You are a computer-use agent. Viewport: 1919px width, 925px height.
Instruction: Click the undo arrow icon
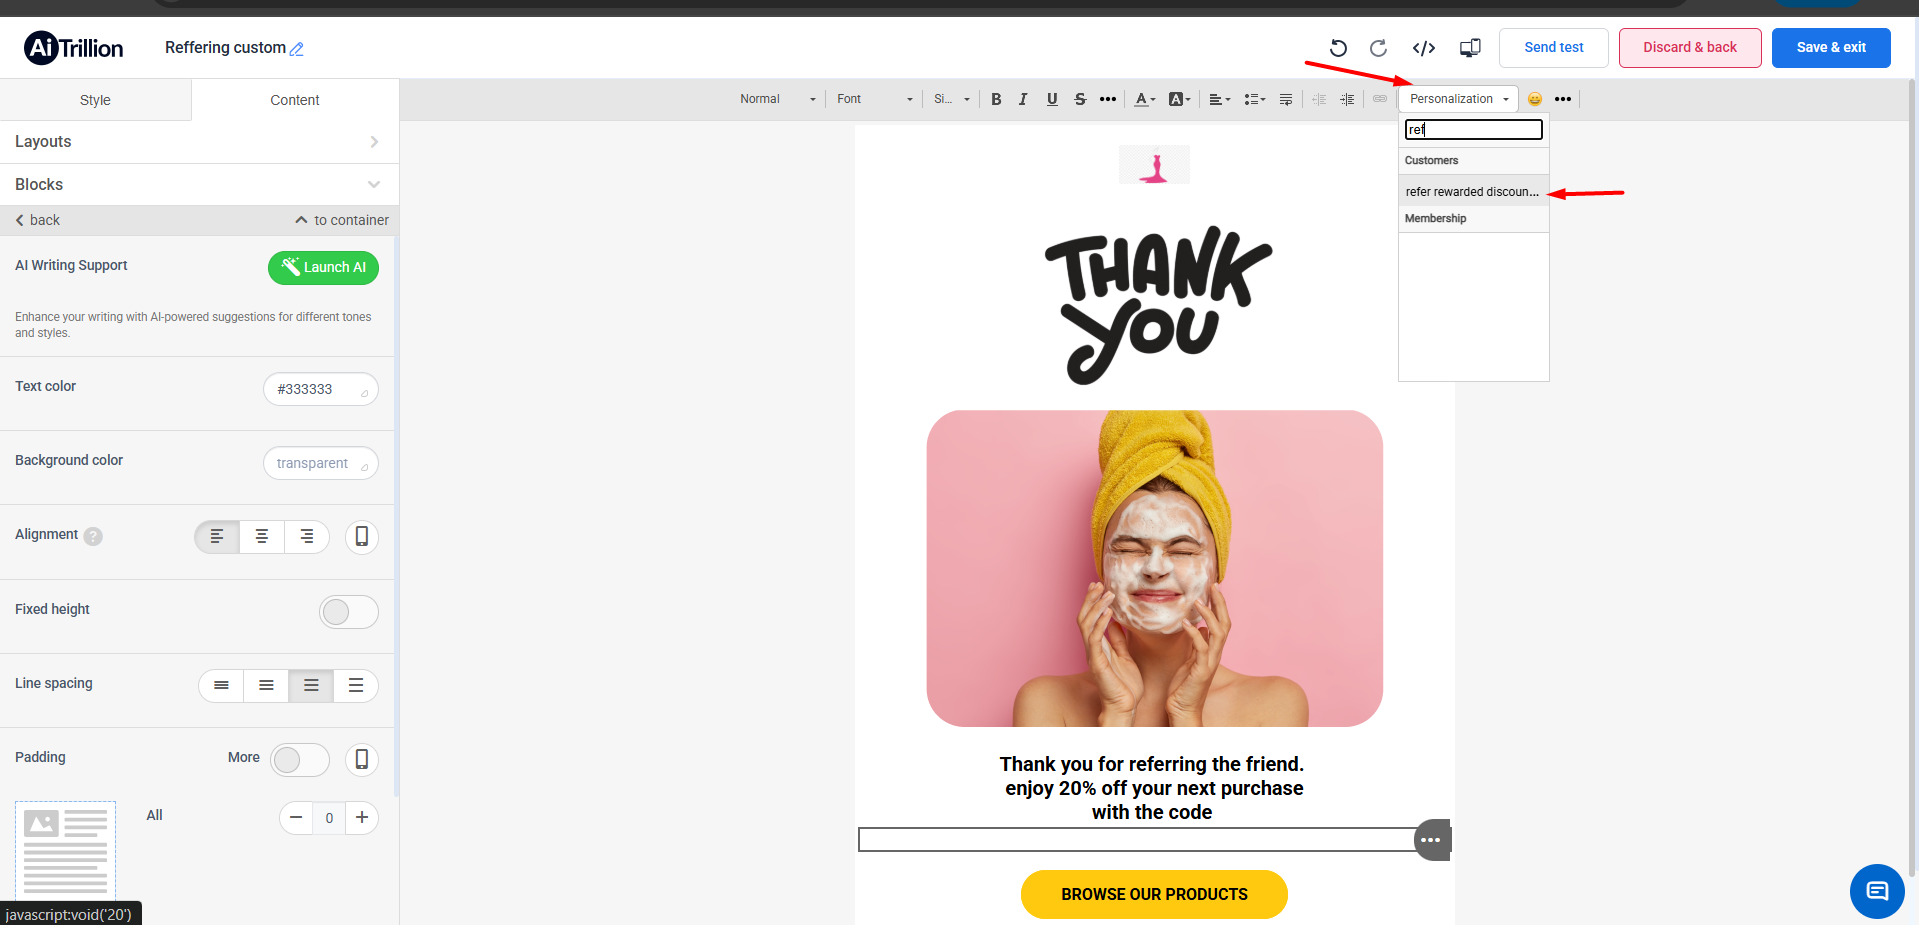click(1338, 48)
